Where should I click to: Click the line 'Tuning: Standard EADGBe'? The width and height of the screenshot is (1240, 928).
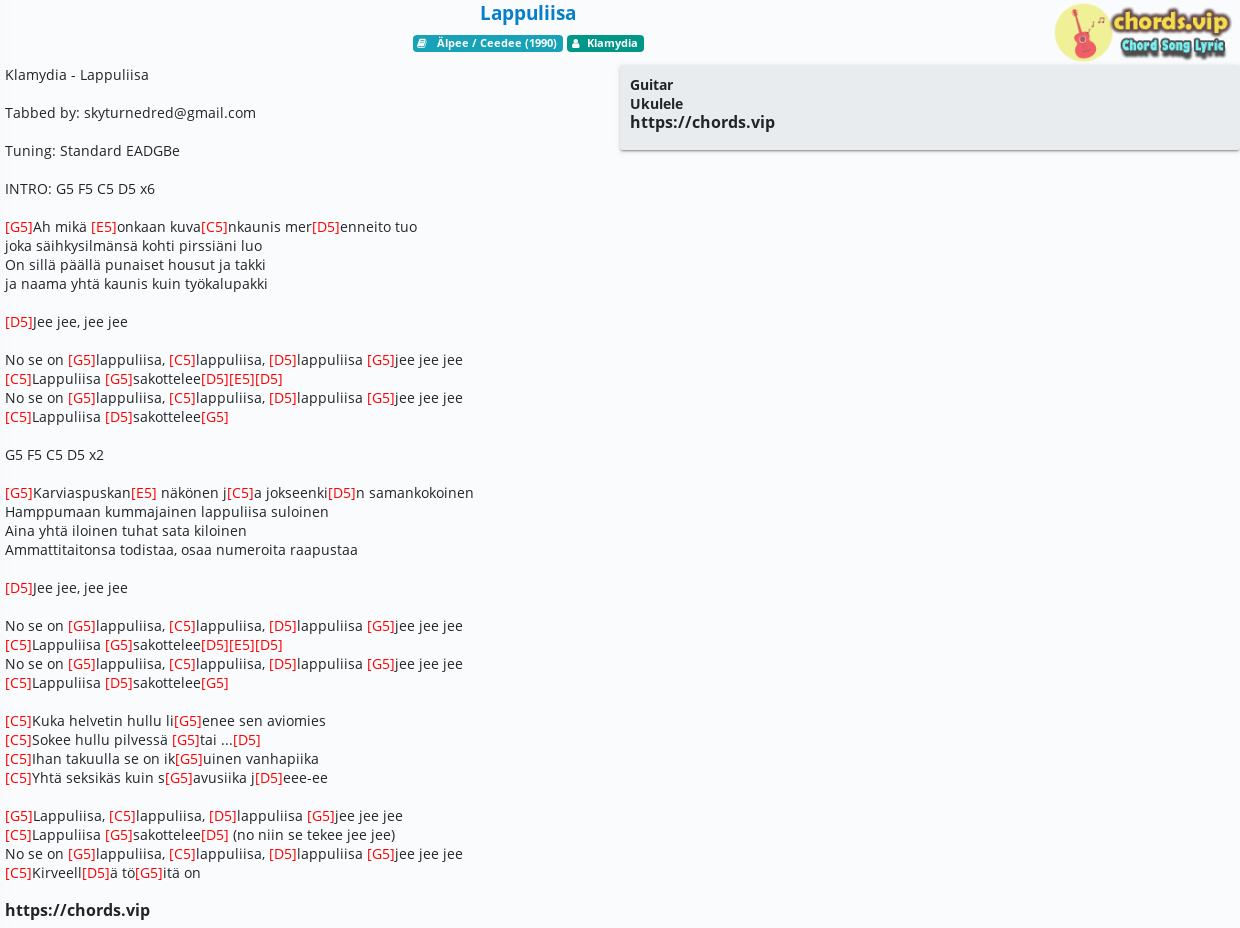[x=92, y=151]
